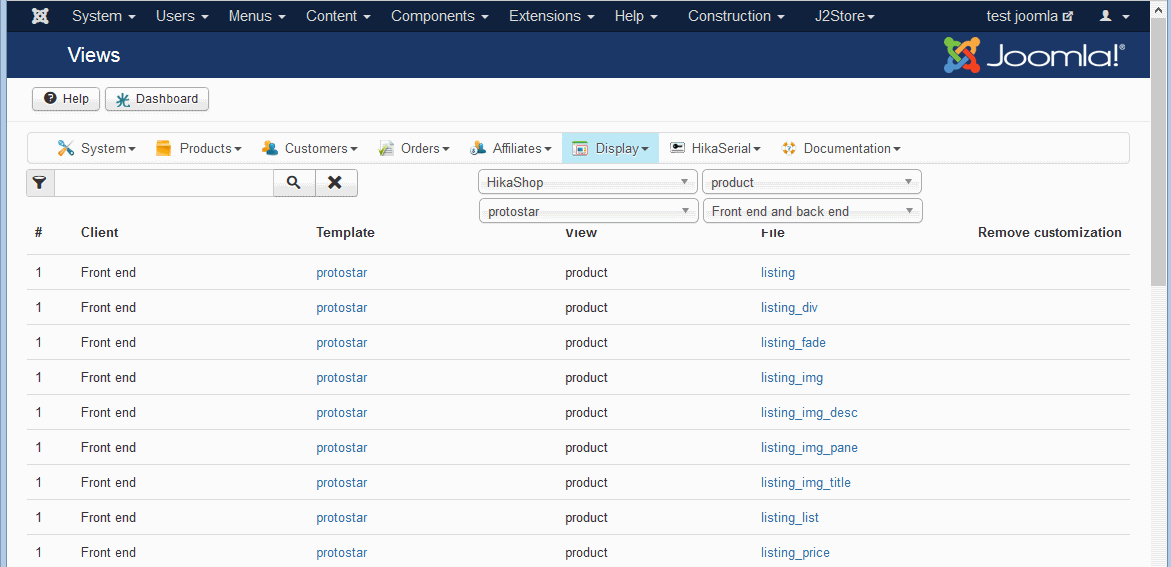
Task: Click the HikaSerial key icon
Action: tap(677, 148)
